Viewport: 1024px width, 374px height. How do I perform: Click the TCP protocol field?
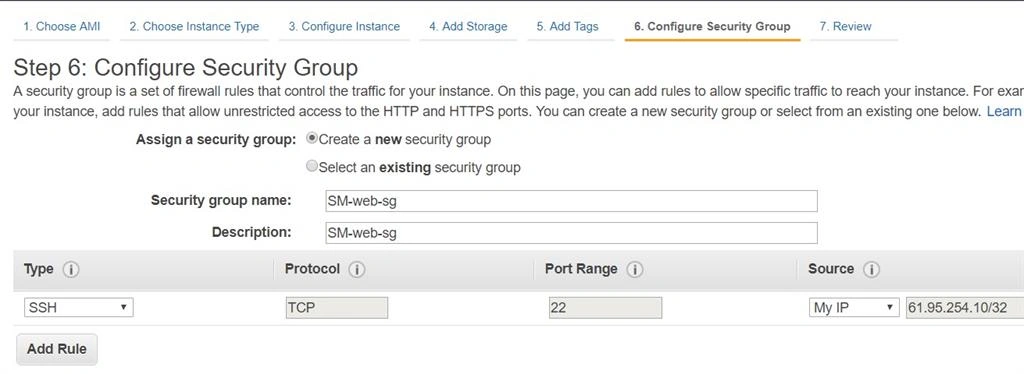tap(337, 307)
